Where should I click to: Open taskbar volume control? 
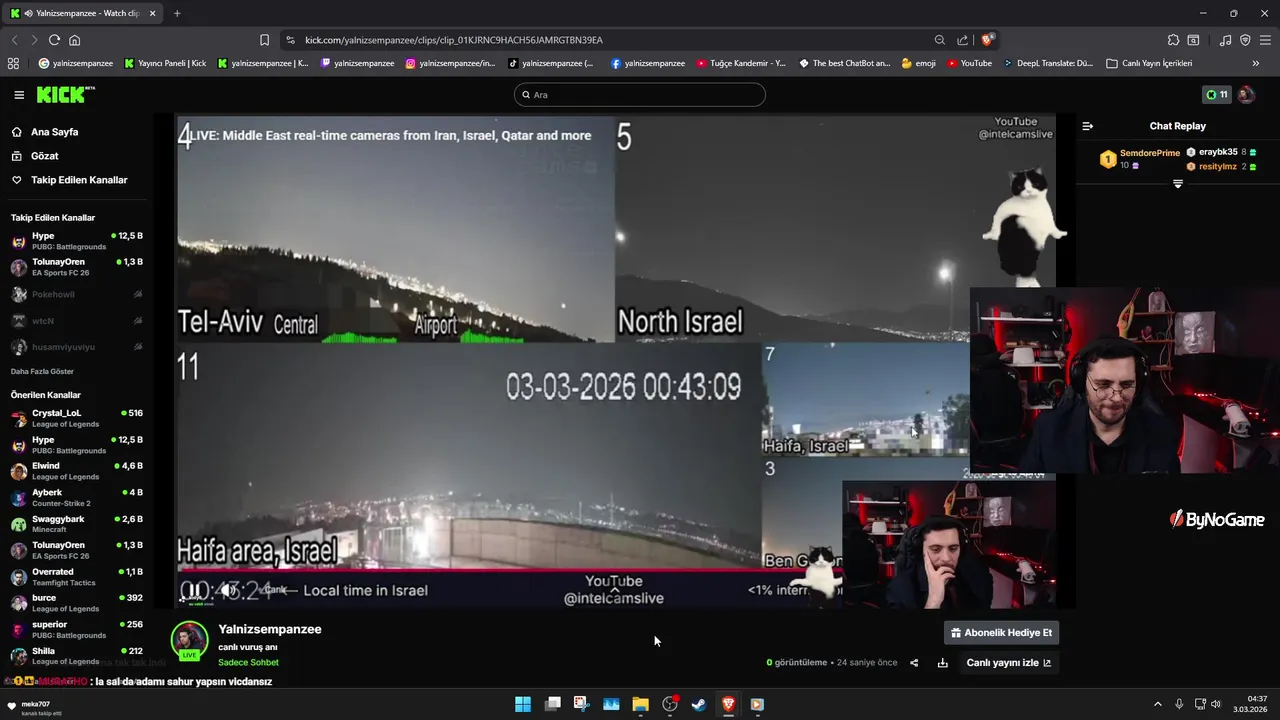[x=1216, y=704]
